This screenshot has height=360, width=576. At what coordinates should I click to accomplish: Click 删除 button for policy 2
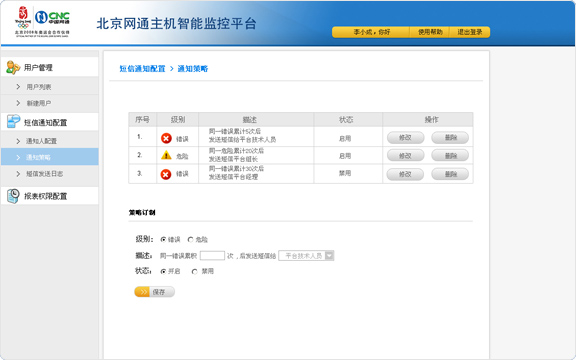pyautogui.click(x=450, y=155)
